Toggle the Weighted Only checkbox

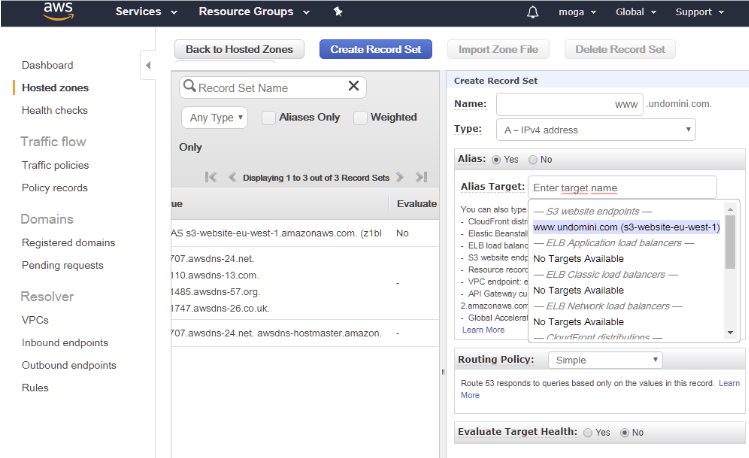click(x=360, y=117)
